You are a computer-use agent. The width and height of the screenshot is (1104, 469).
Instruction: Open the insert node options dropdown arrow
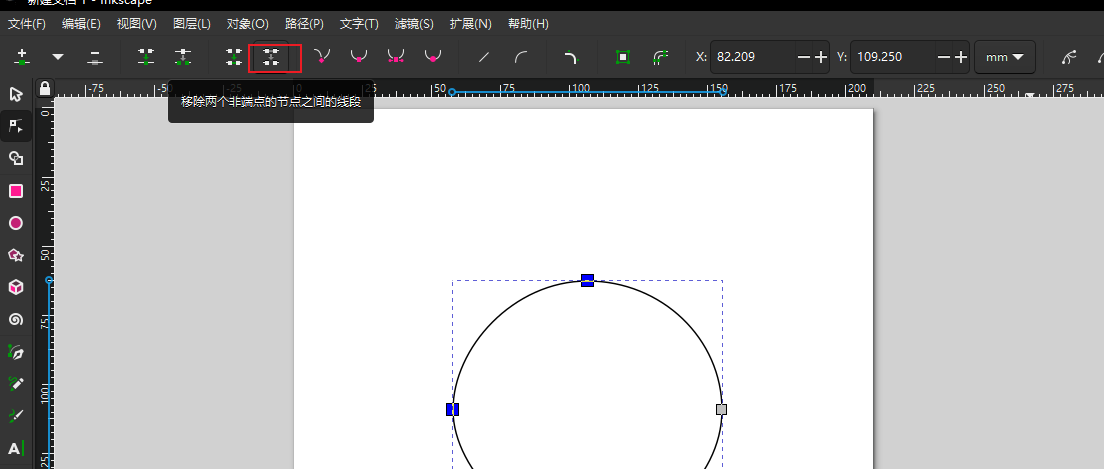(x=58, y=57)
